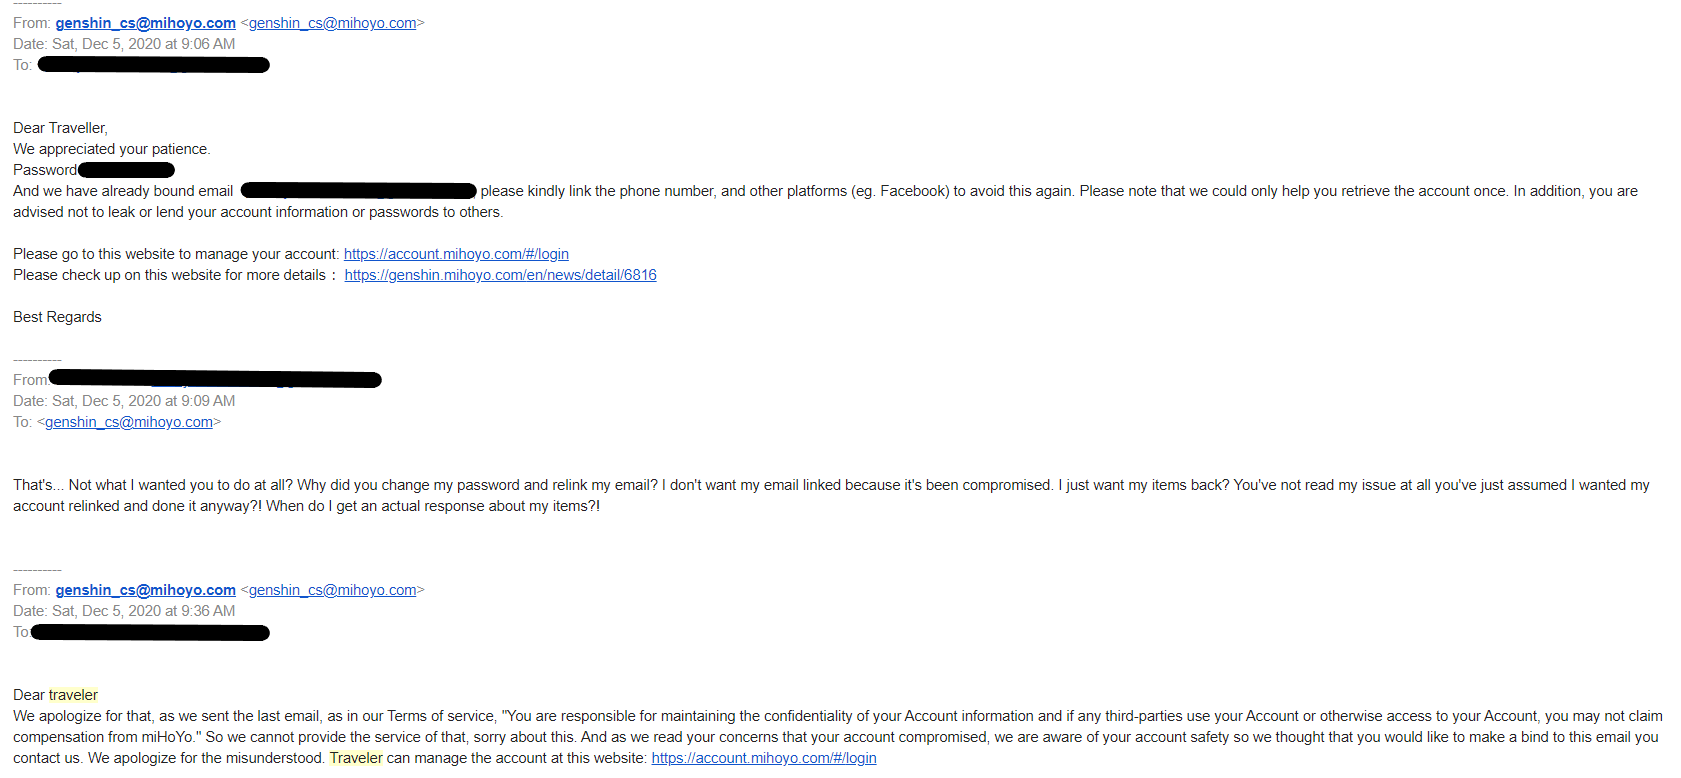Open bold genshin_cs sender link in 9:06 AM email

(x=145, y=23)
